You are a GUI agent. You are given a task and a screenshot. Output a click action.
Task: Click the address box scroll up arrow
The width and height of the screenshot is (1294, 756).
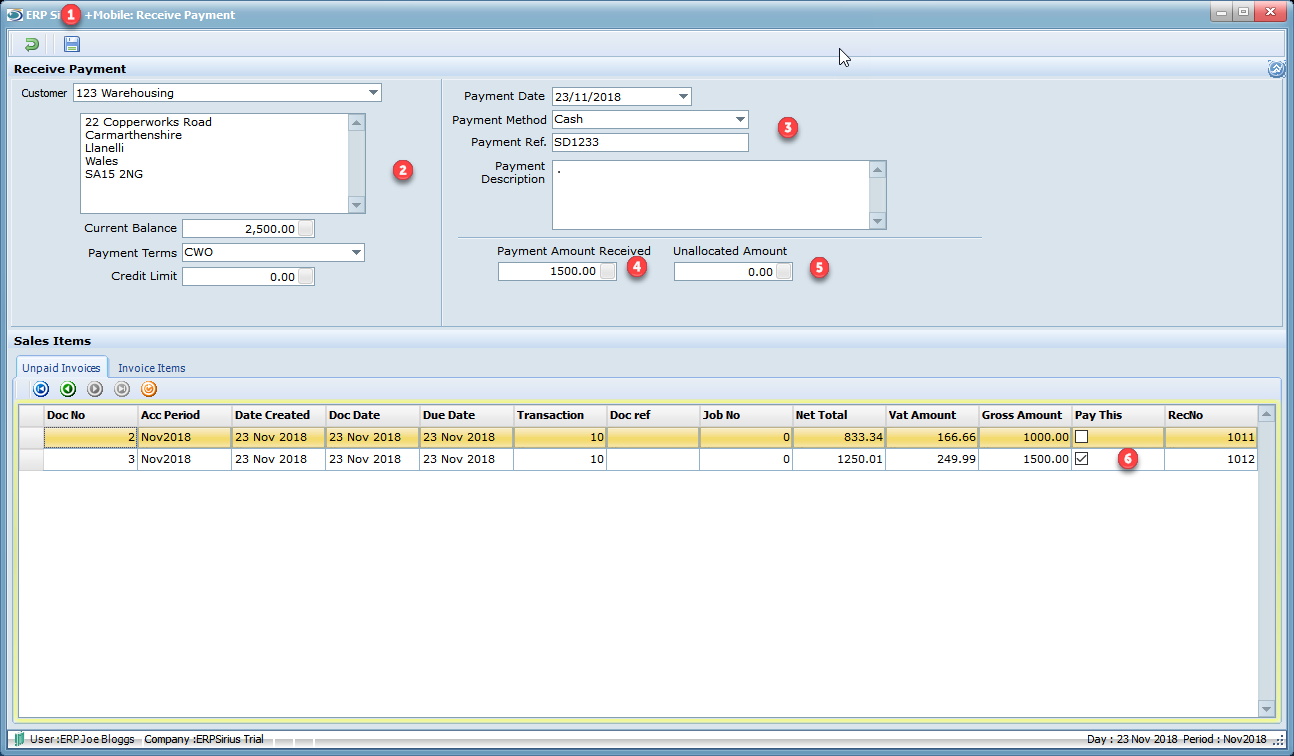(x=357, y=121)
